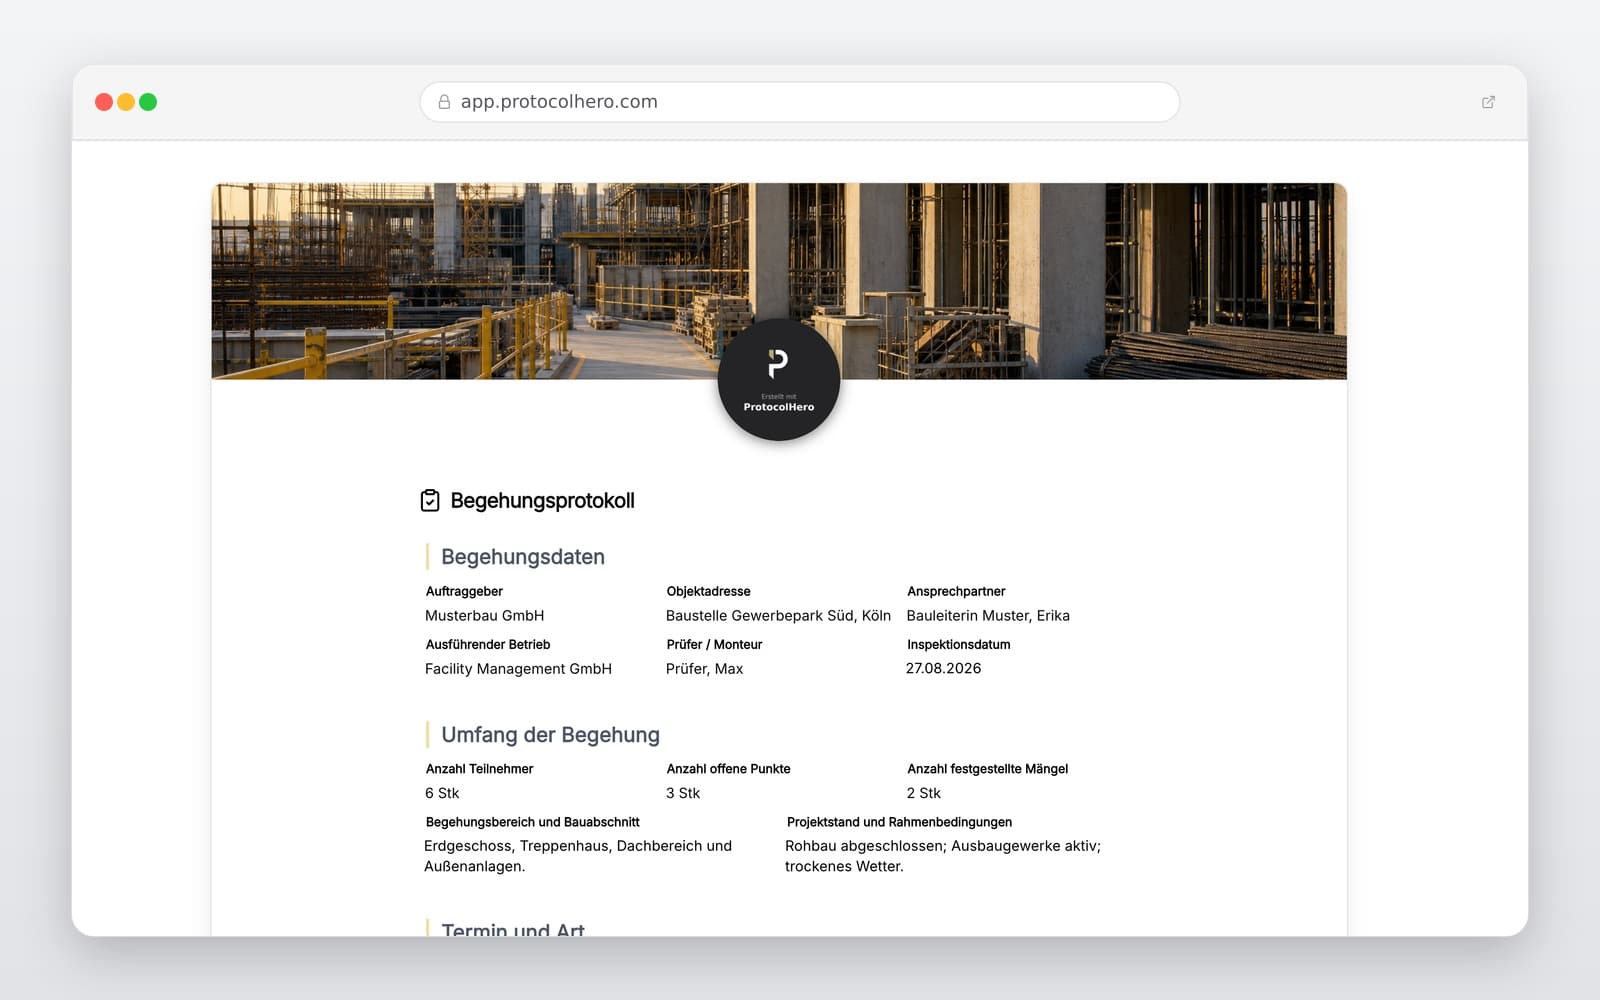Click Facility Management GmbH value
Image resolution: width=1600 pixels, height=1000 pixels.
(x=518, y=669)
